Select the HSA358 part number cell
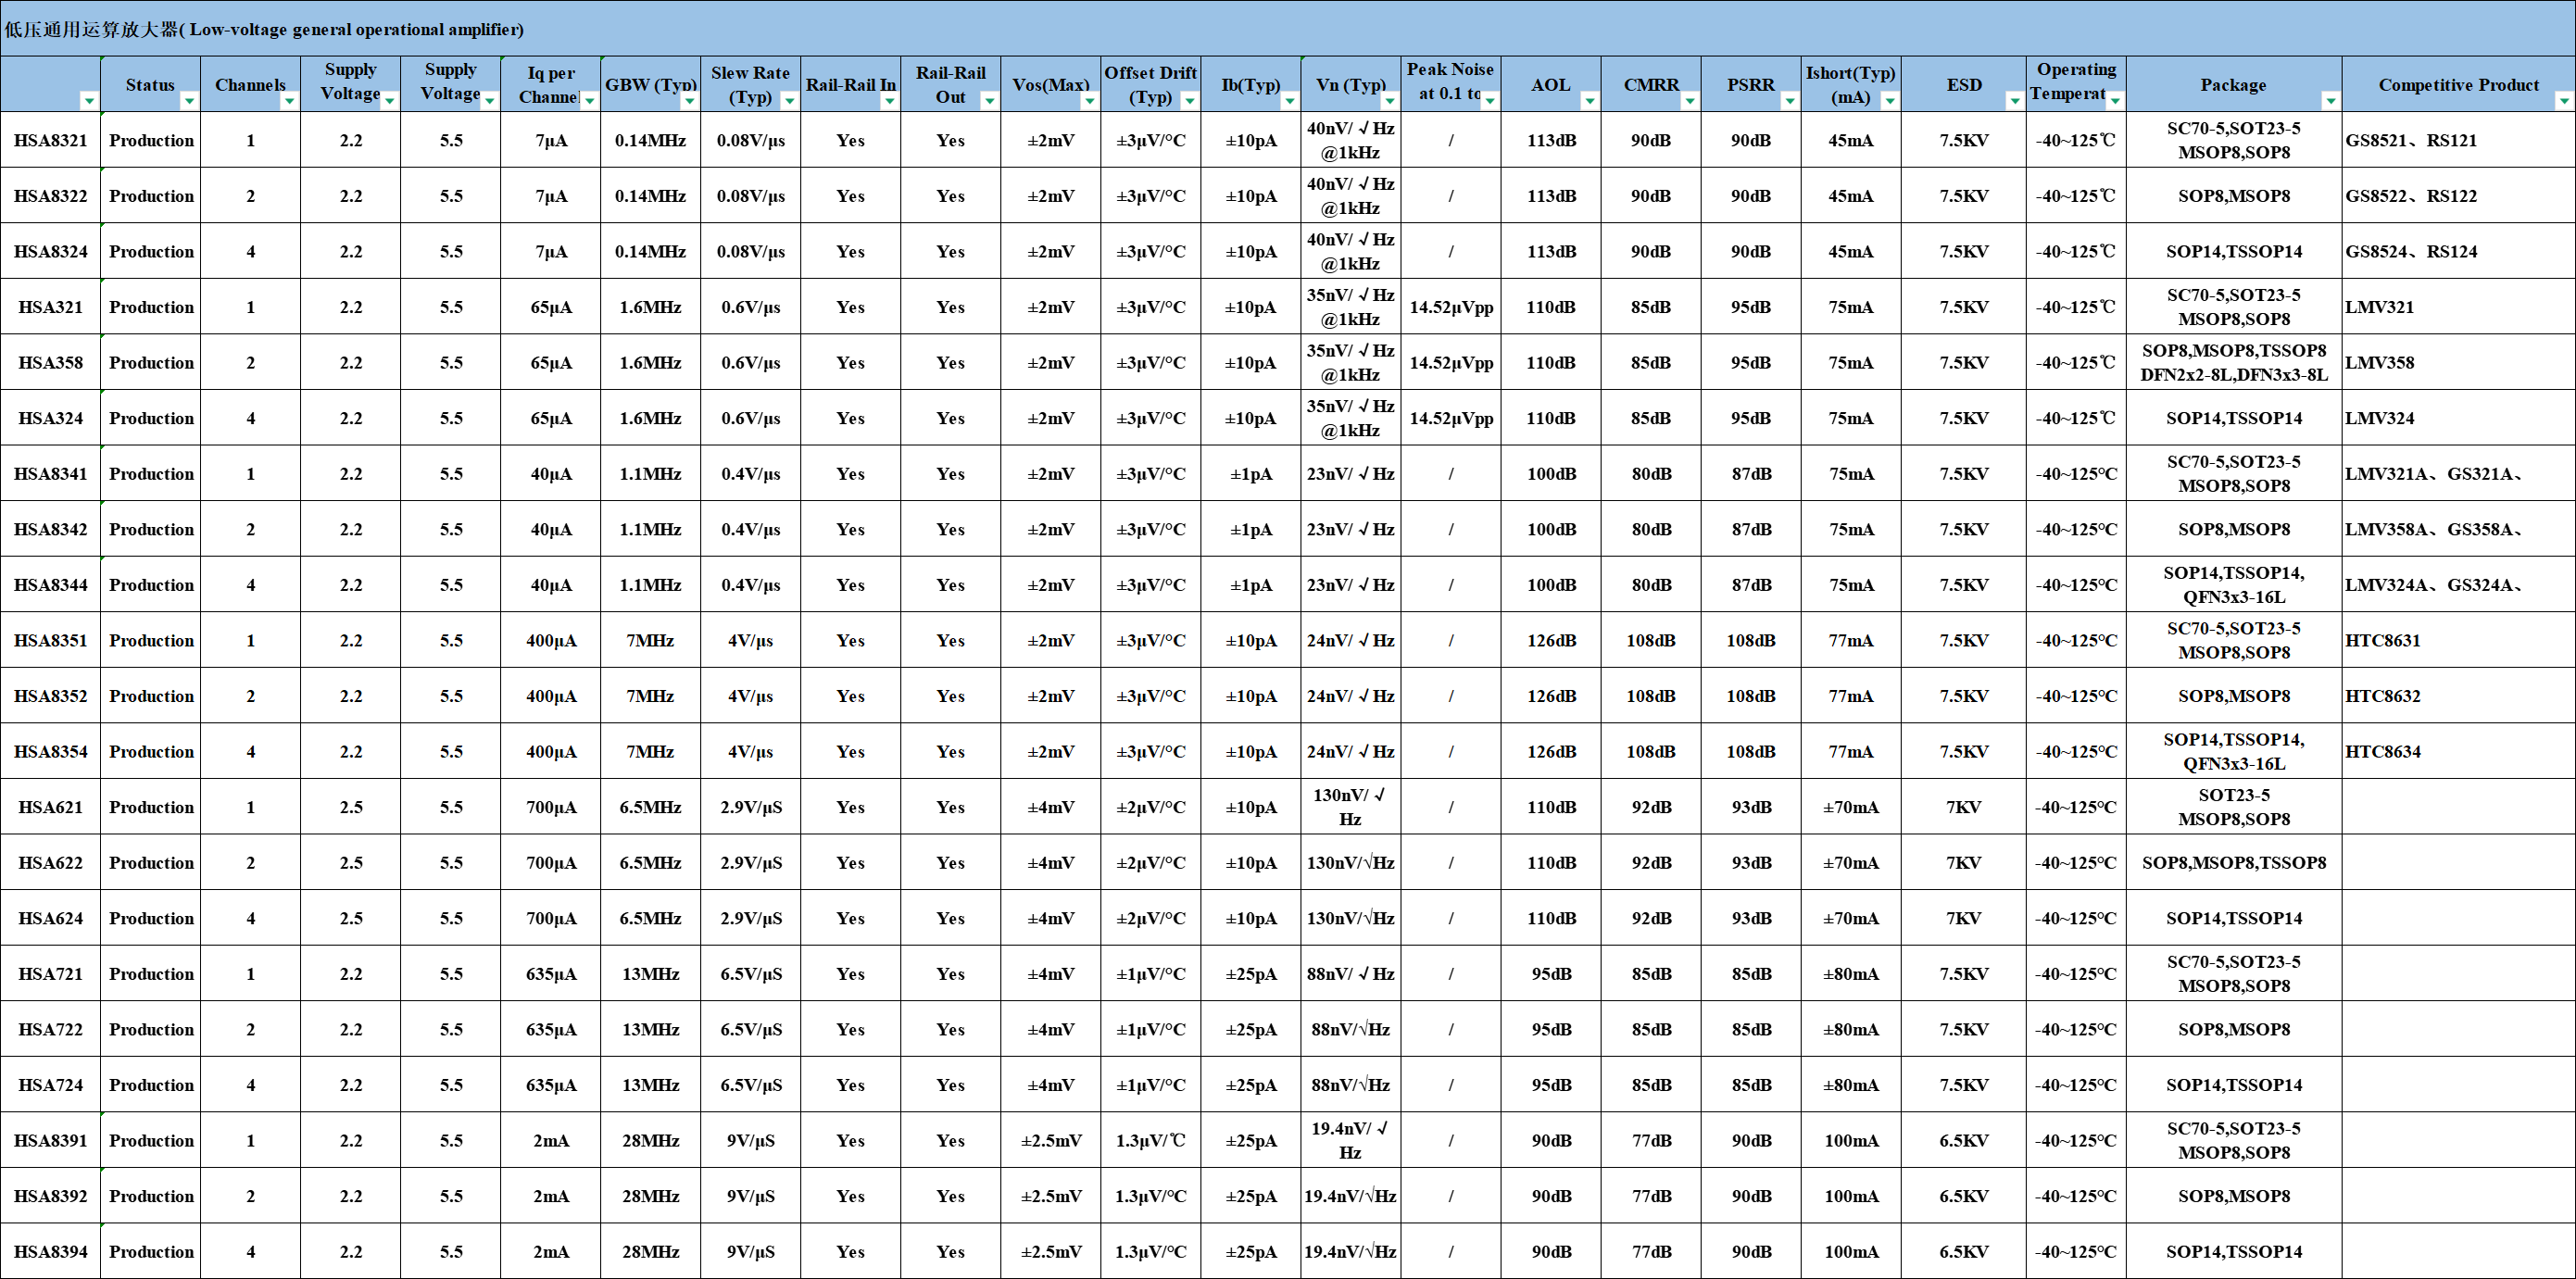 (x=50, y=362)
